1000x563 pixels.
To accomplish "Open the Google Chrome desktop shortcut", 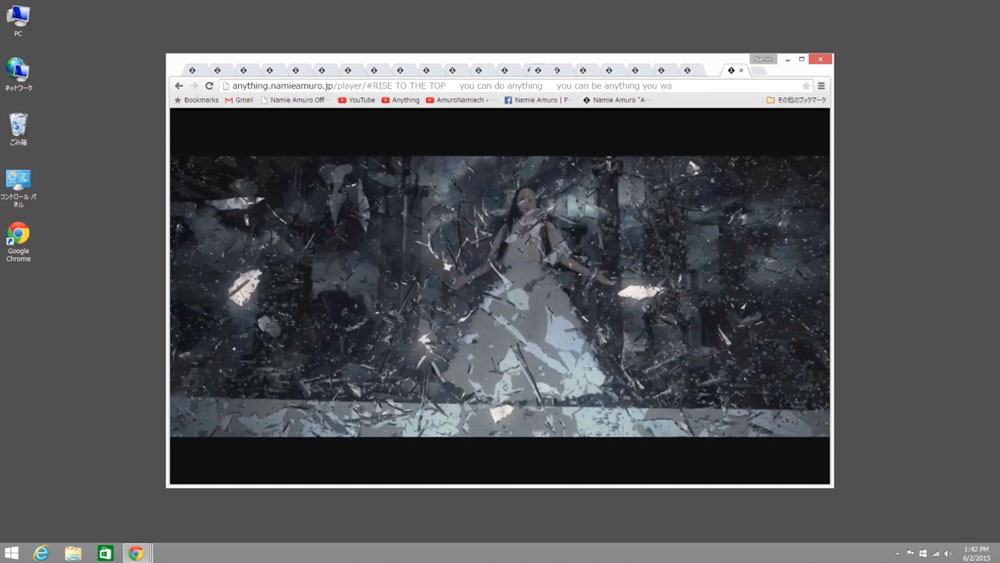I will (x=18, y=241).
